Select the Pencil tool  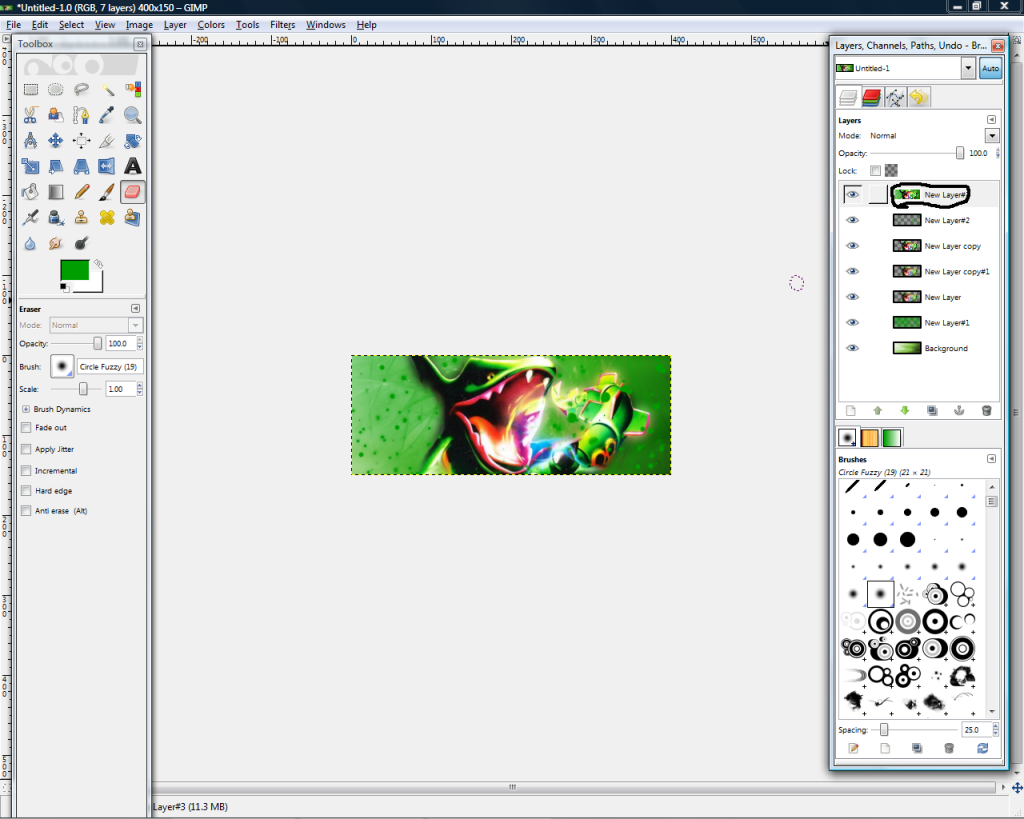tap(81, 191)
